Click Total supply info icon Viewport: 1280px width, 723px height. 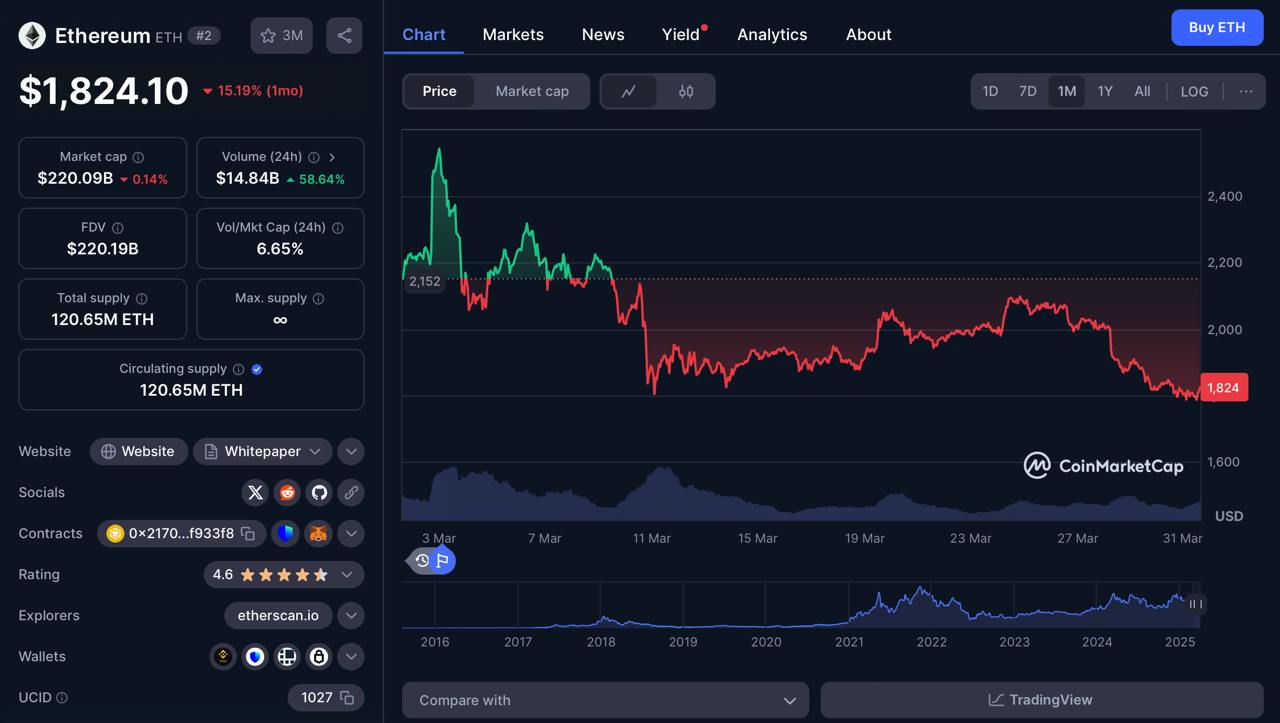(141, 299)
